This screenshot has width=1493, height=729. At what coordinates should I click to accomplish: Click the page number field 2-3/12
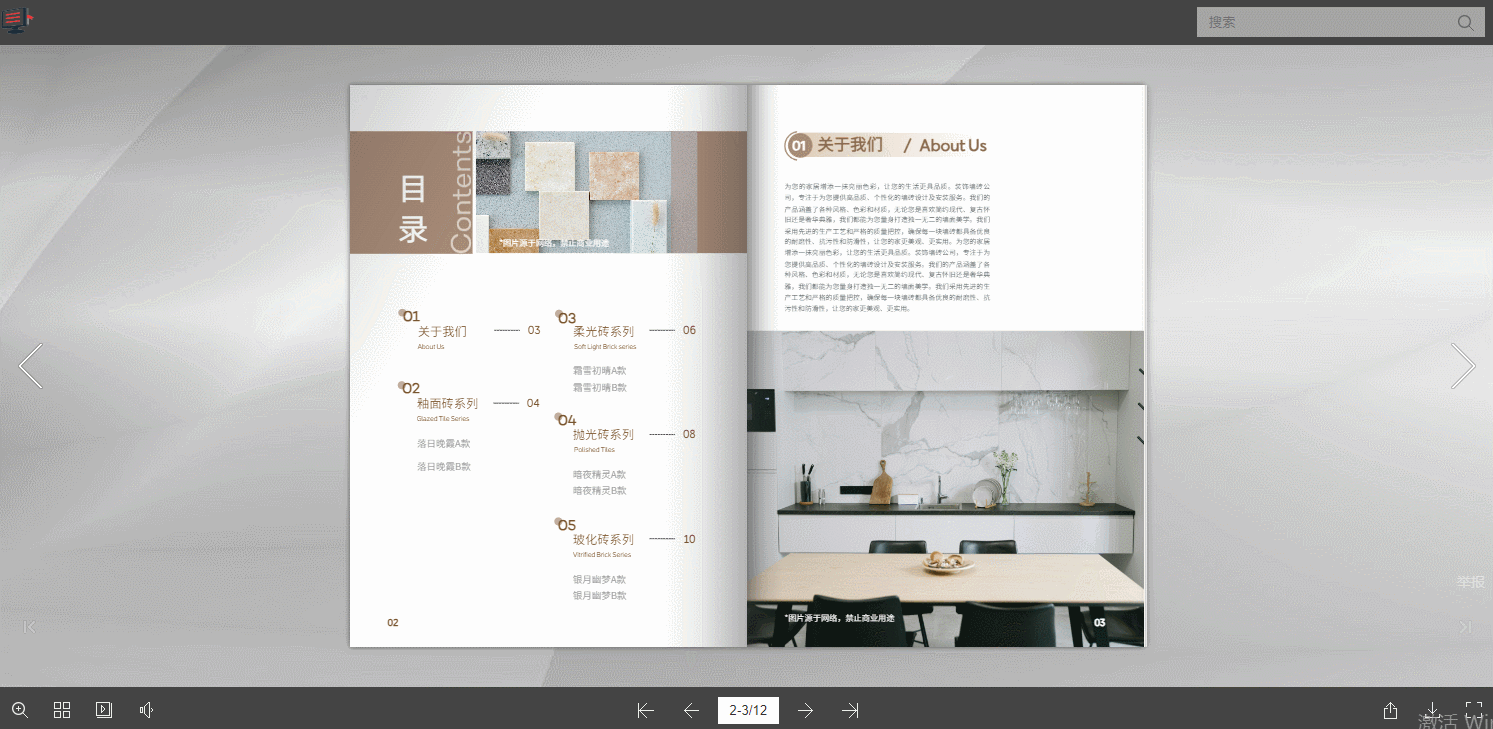[748, 711]
